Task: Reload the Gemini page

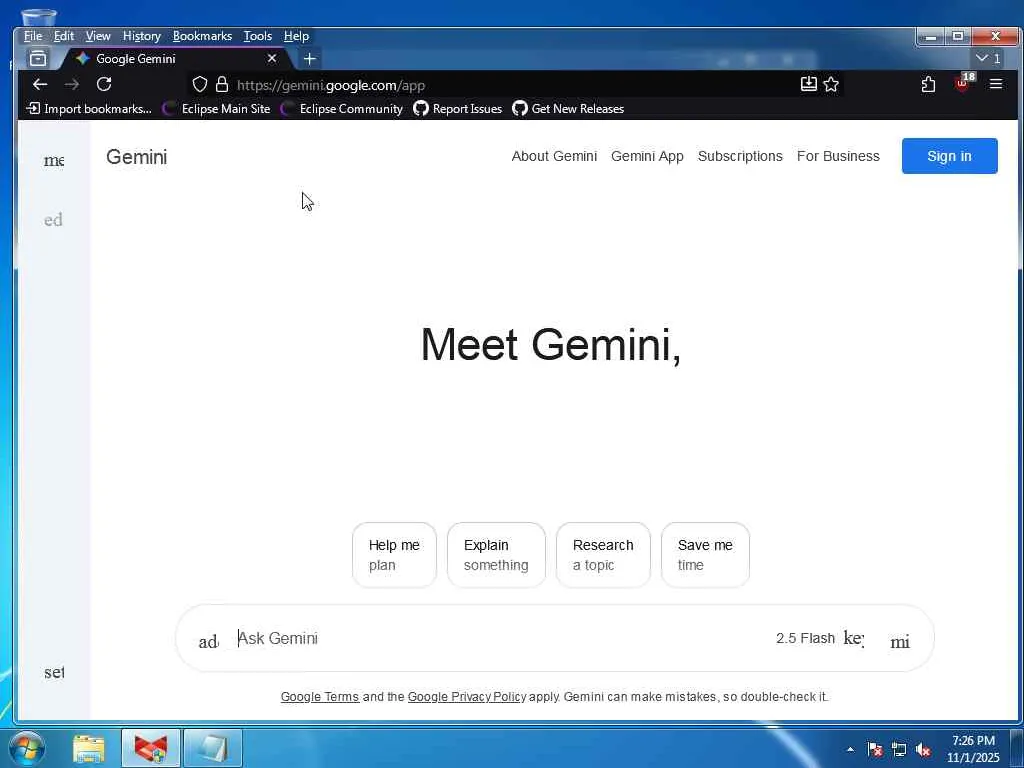Action: [104, 84]
